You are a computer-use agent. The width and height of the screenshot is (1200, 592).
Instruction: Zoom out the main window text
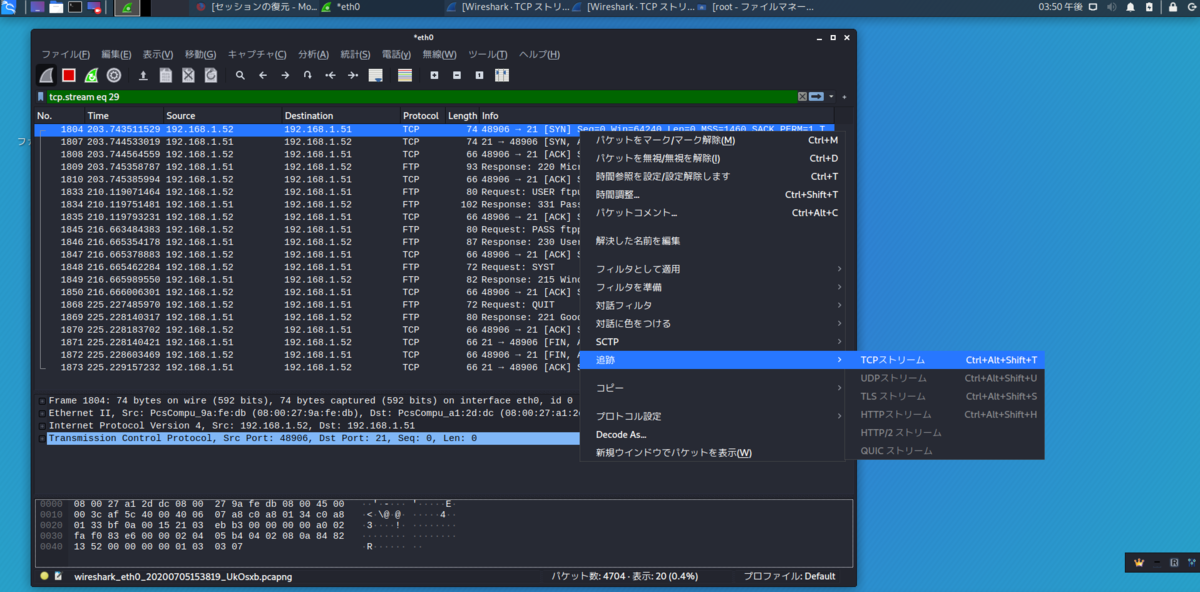point(457,75)
